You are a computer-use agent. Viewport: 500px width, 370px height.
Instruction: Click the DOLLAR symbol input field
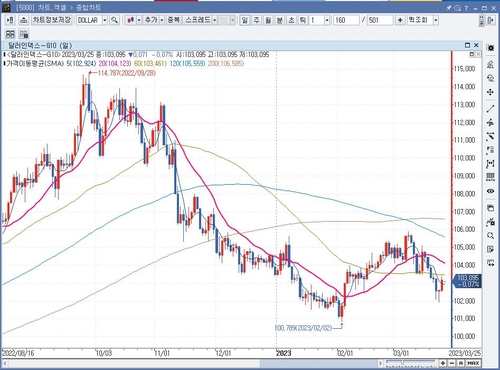tap(89, 20)
